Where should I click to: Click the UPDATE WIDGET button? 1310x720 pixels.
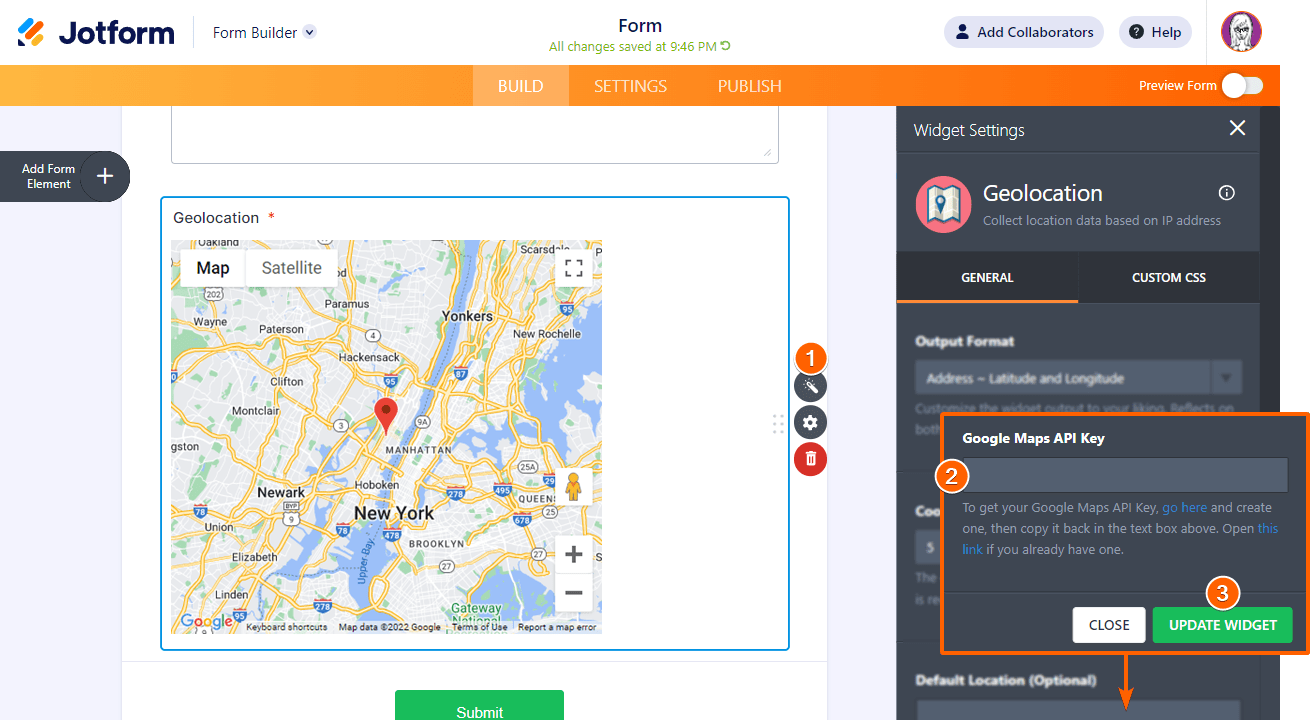pos(1223,625)
